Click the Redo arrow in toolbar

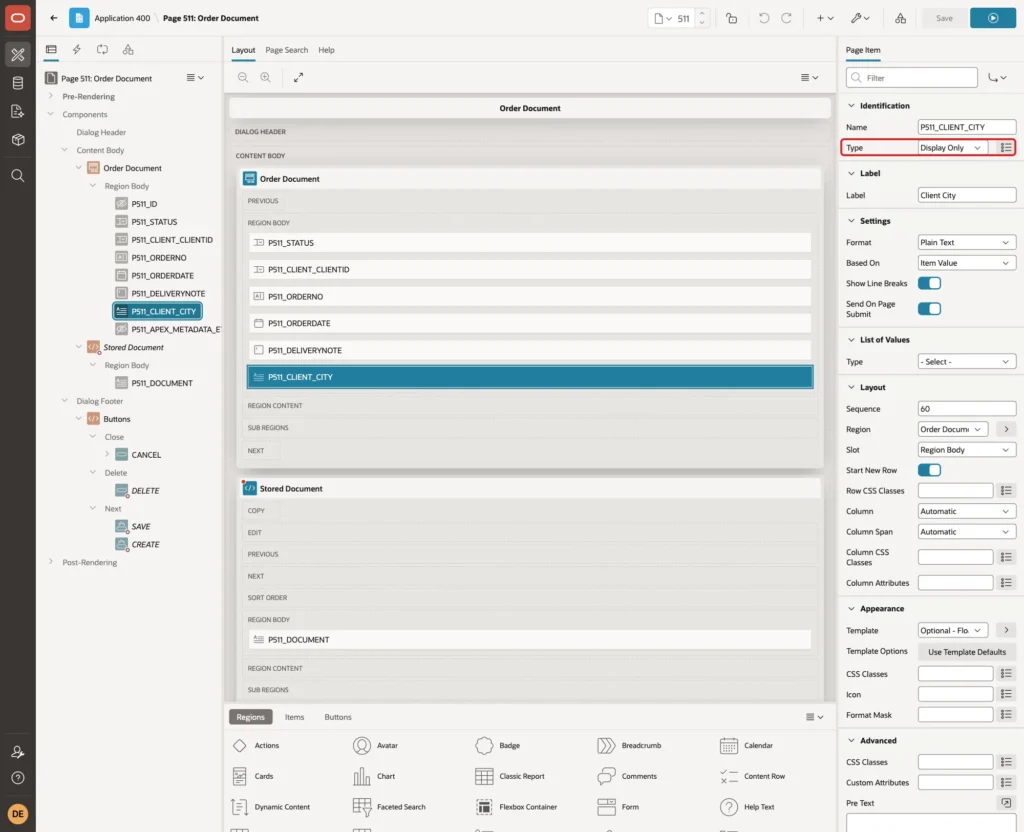coord(786,18)
